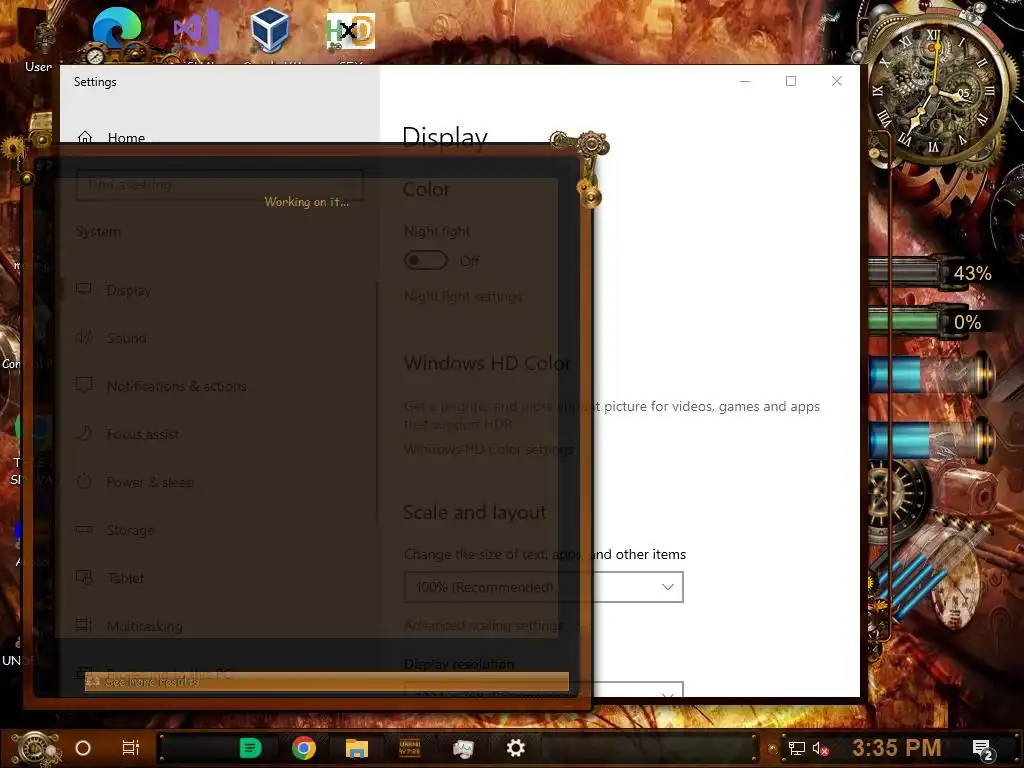This screenshot has height=768, width=1024.
Task: Toggle Night light switch in Settings
Action: (426, 261)
